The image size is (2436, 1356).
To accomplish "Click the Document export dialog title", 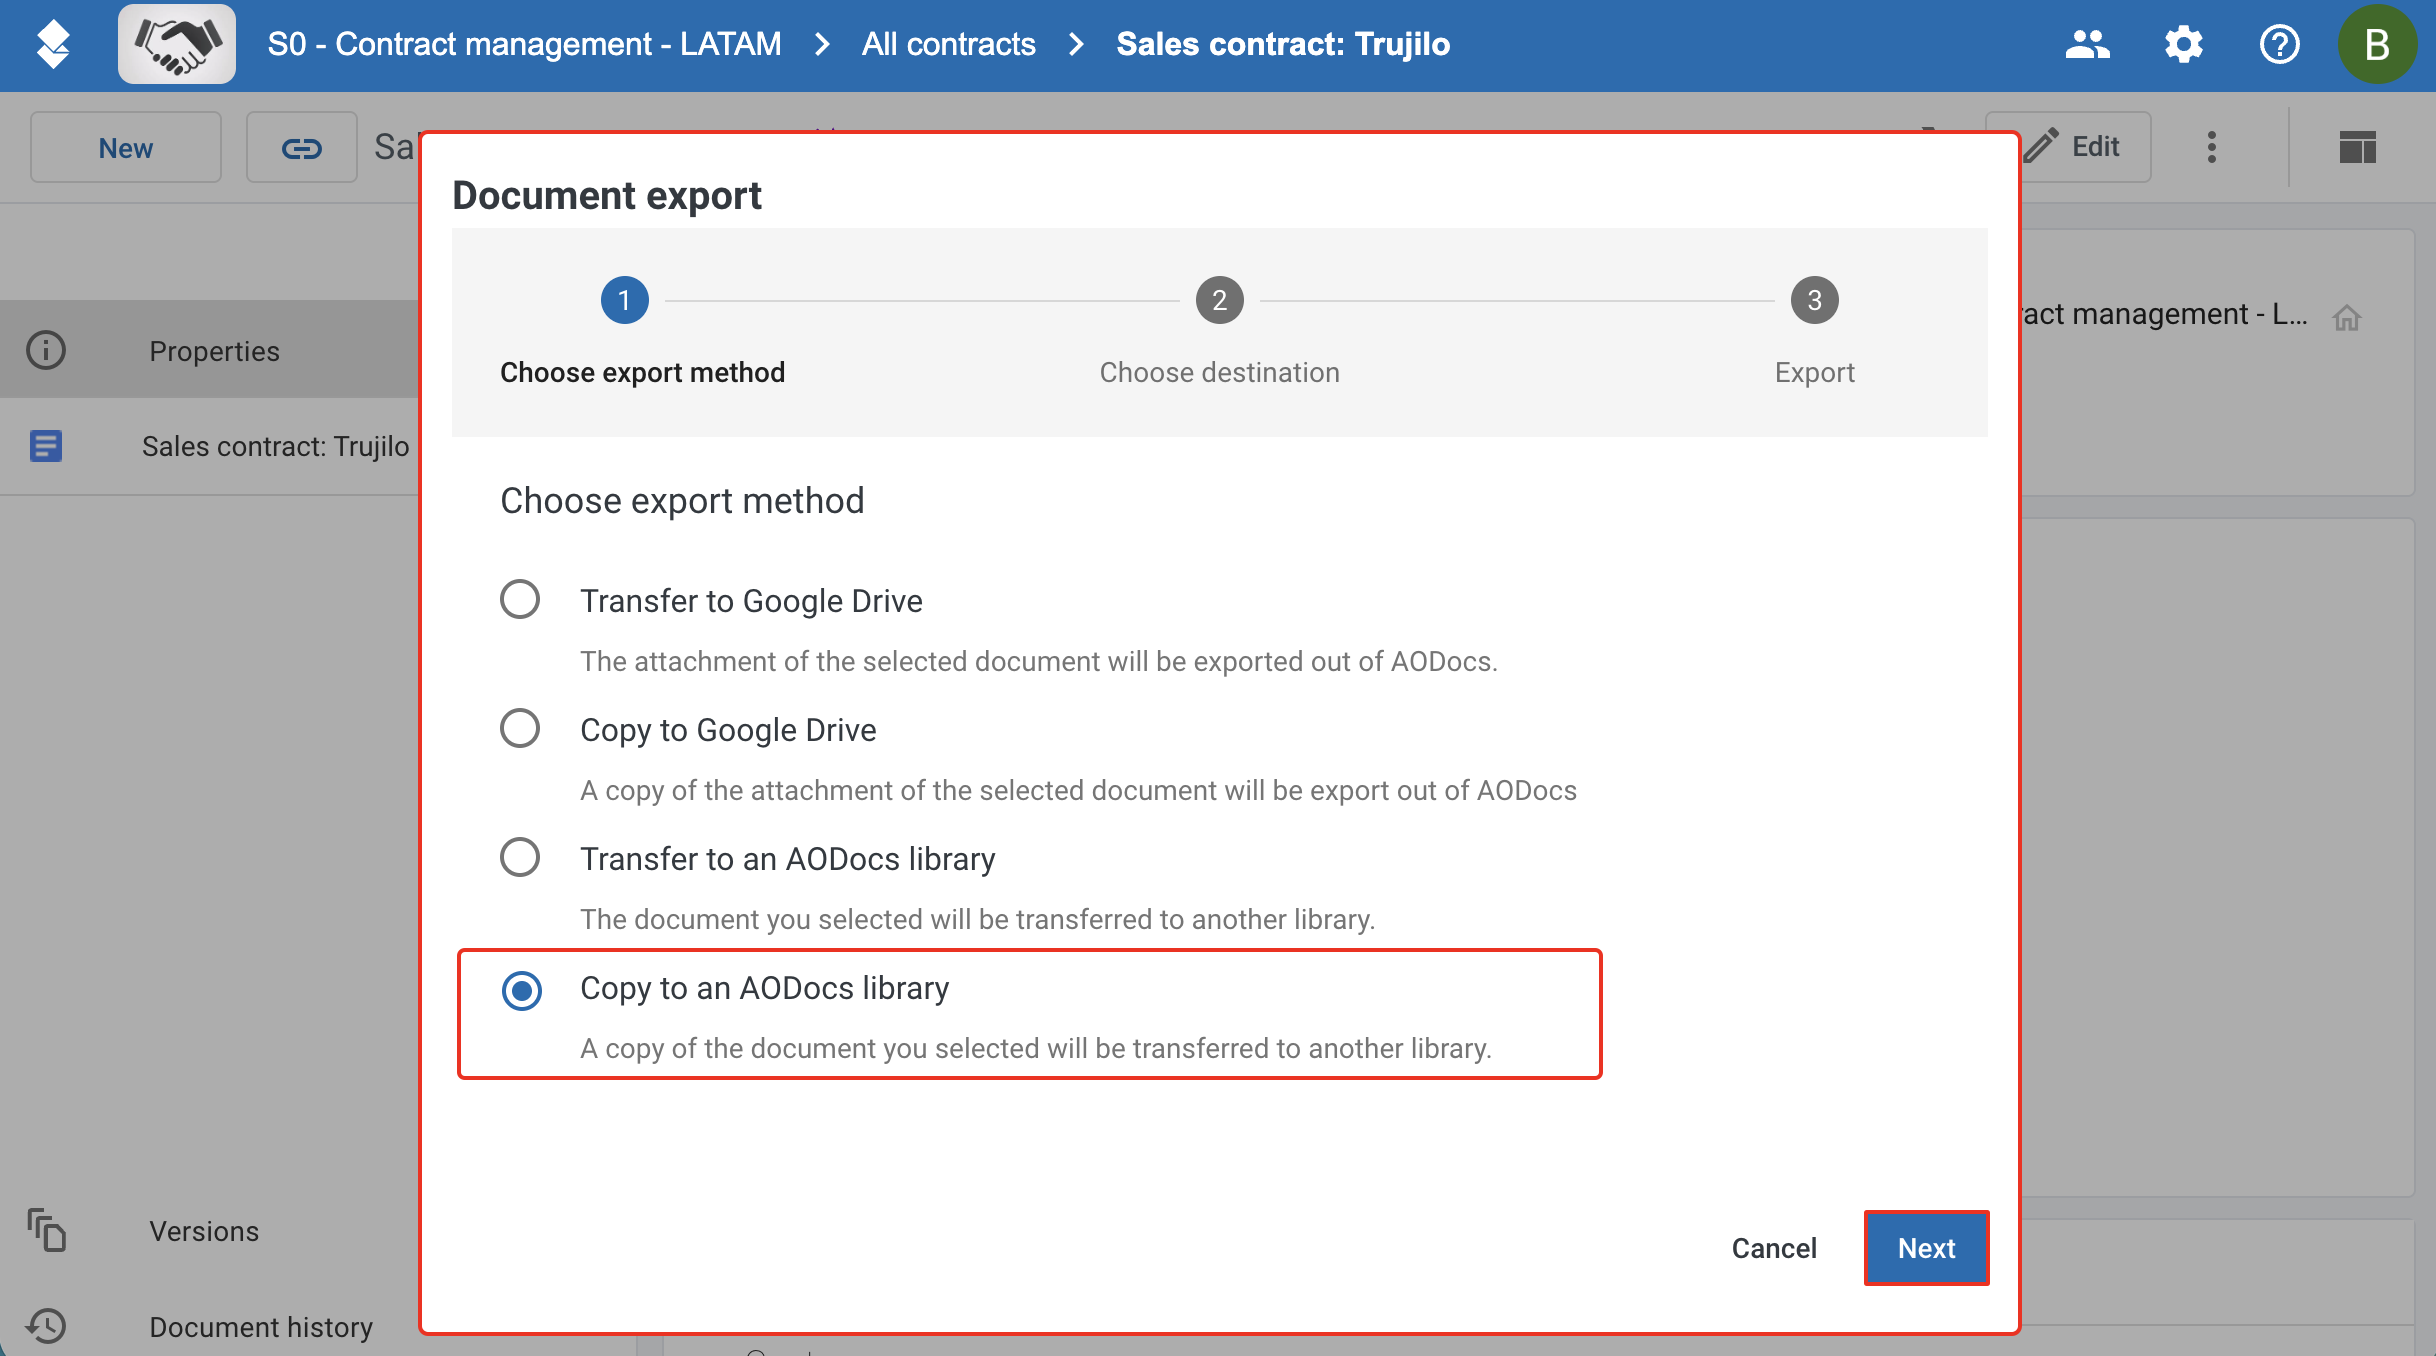I will click(607, 196).
